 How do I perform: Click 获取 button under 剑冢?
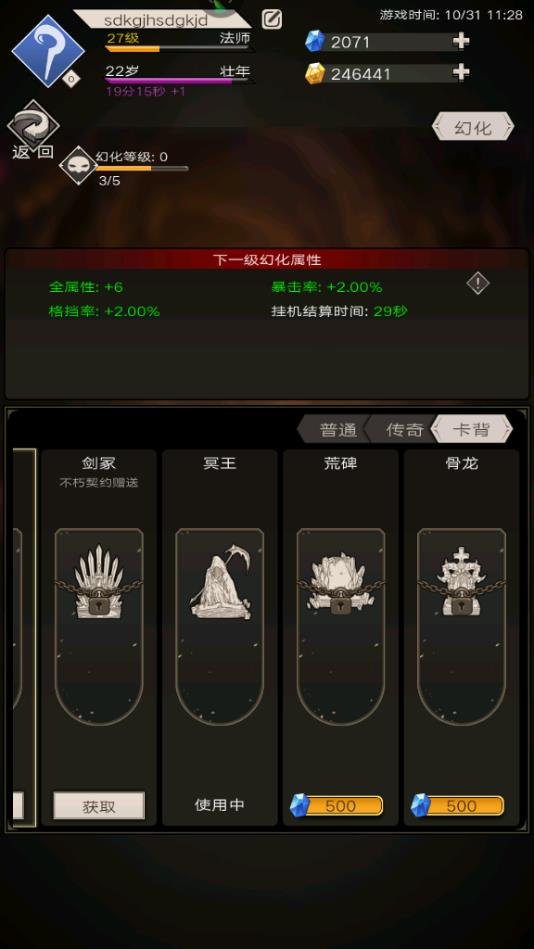coord(99,806)
